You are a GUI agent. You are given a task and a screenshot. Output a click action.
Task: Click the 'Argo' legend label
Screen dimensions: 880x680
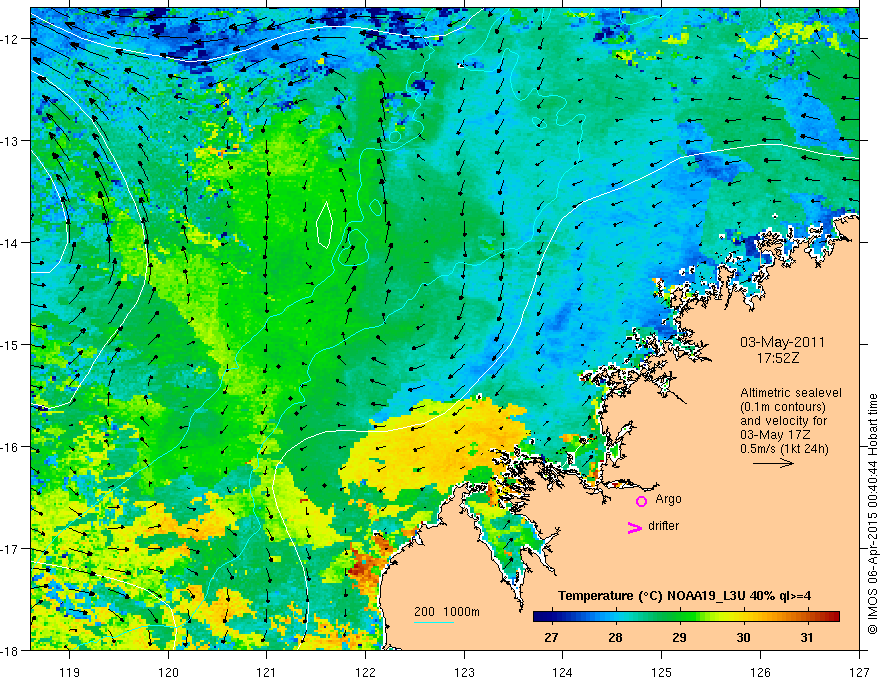point(668,499)
